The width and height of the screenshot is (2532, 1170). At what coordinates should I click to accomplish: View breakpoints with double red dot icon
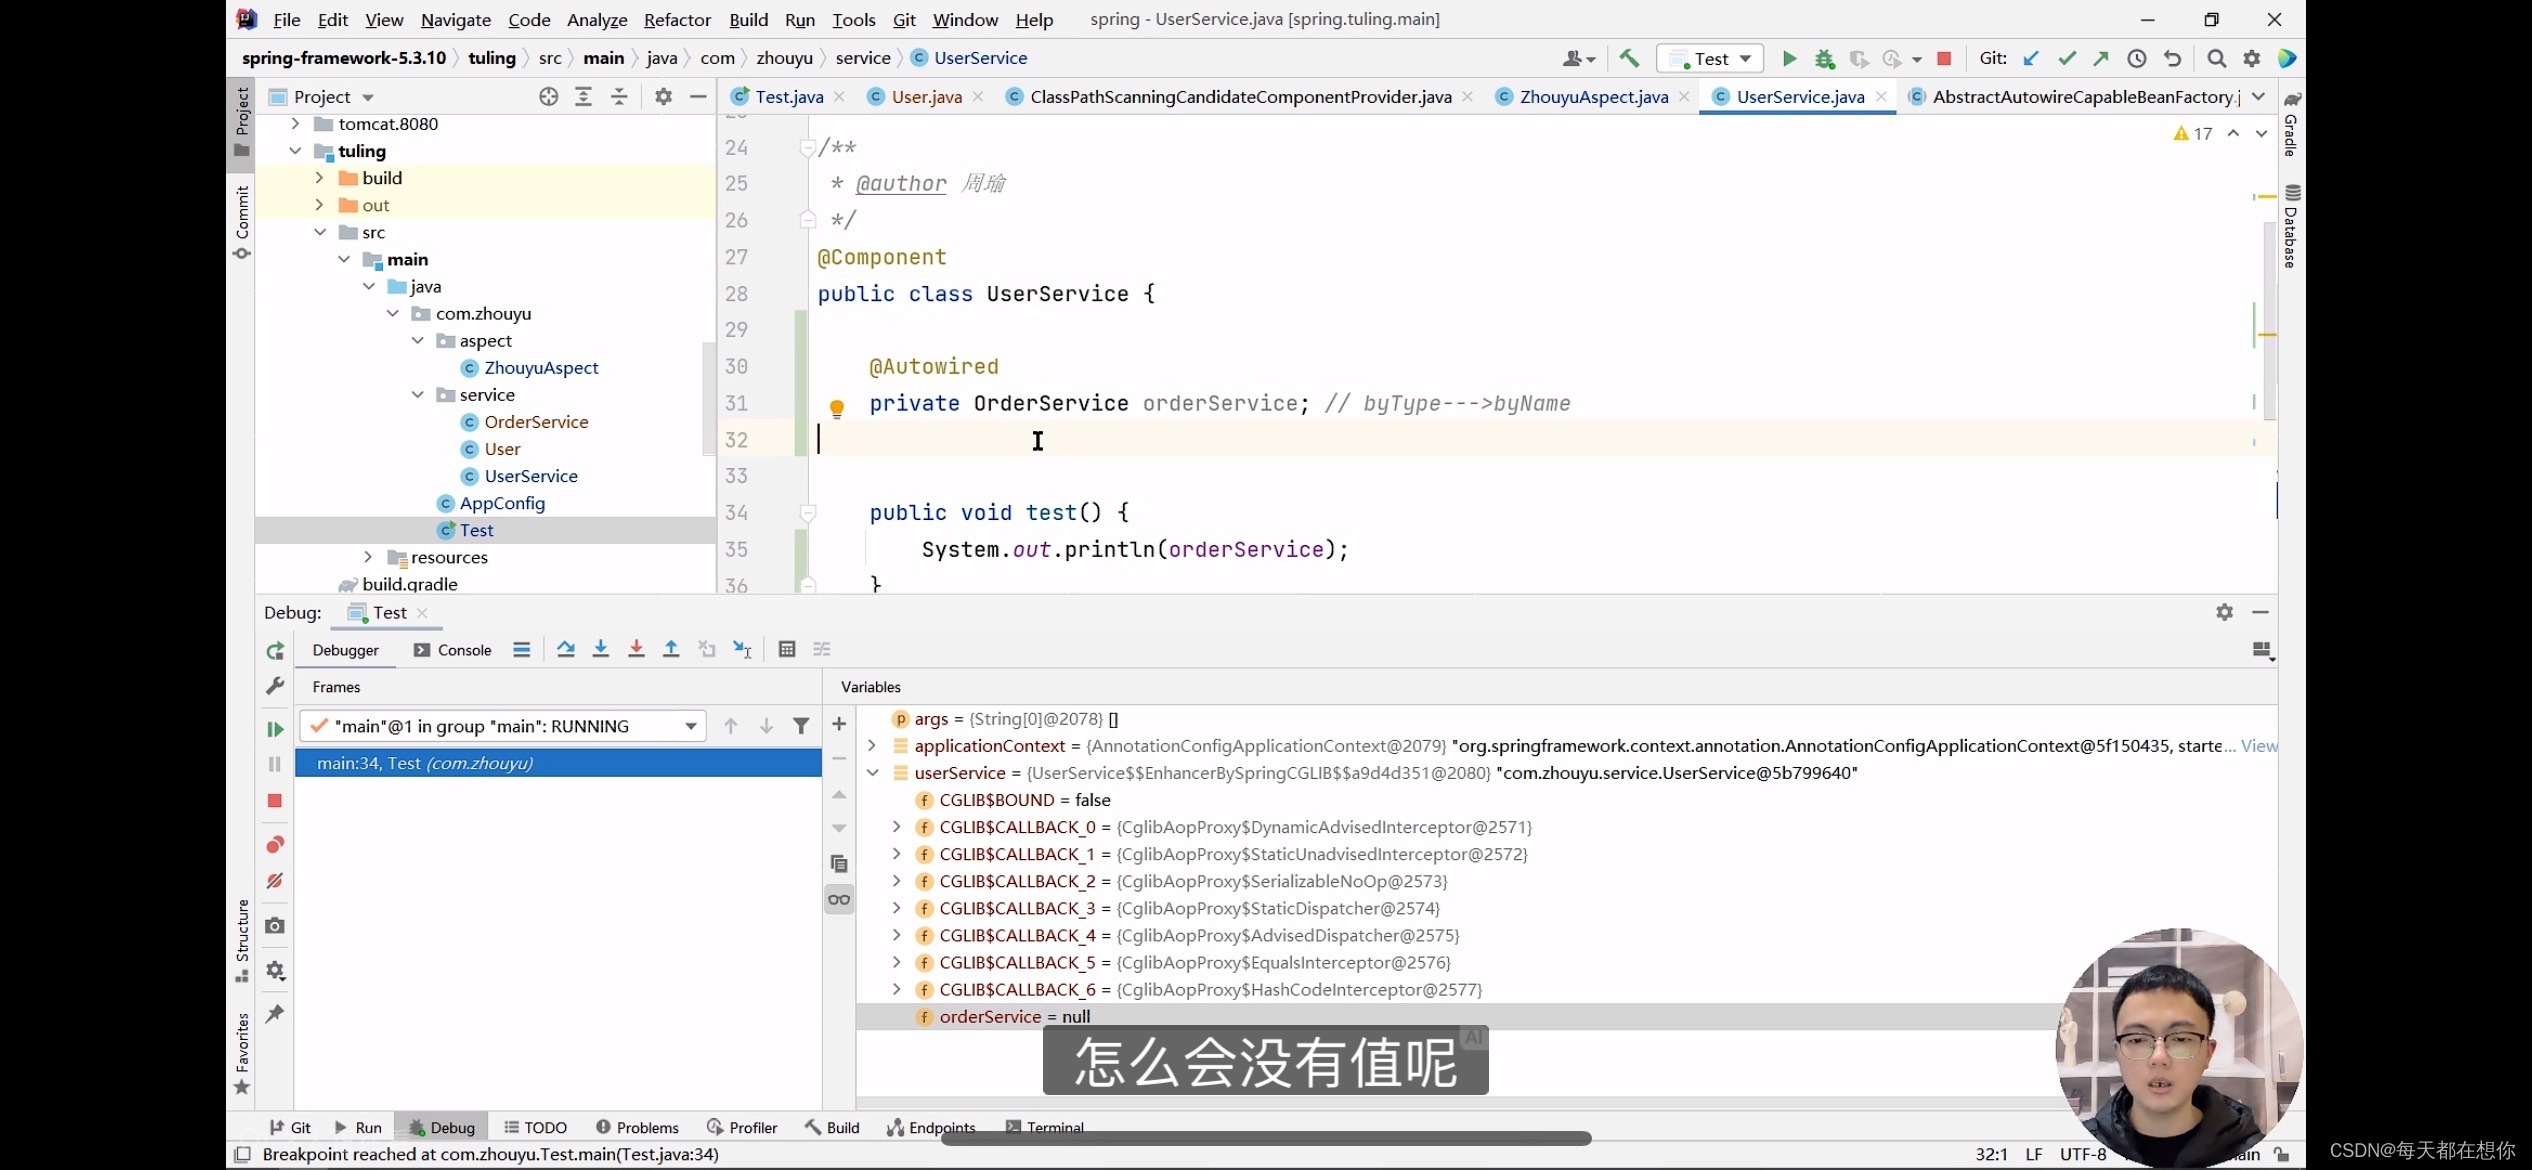275,845
